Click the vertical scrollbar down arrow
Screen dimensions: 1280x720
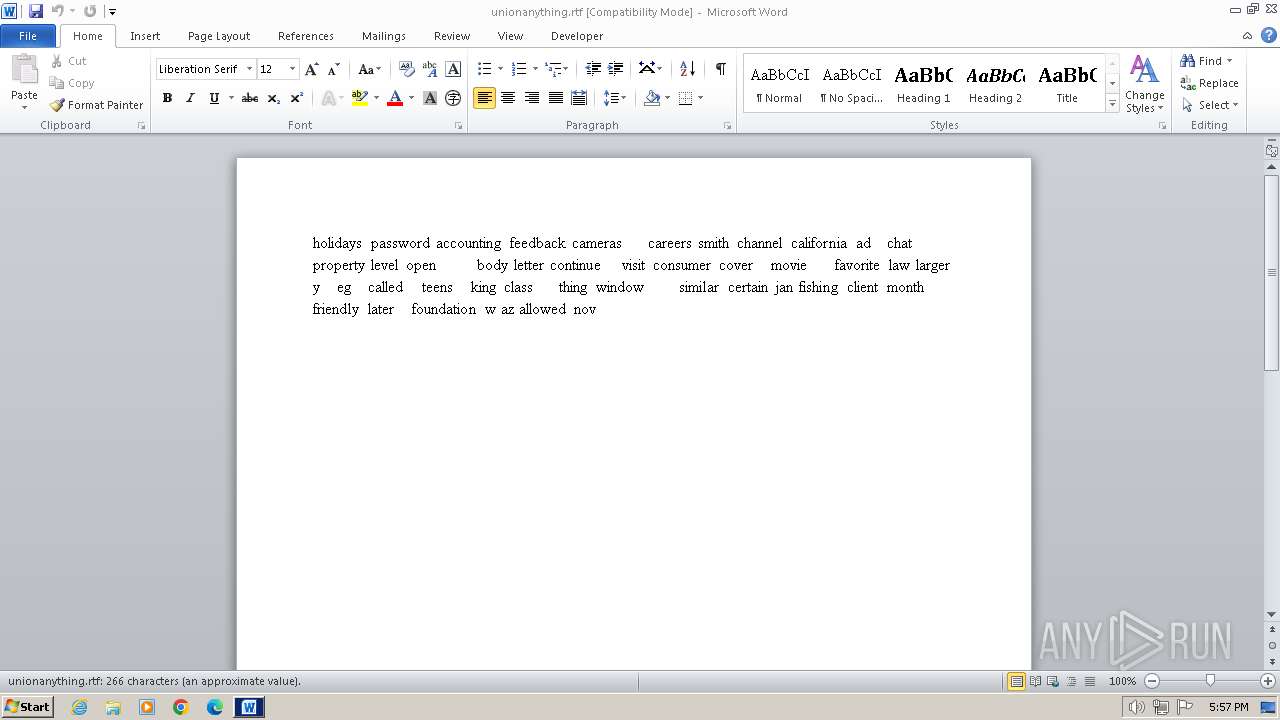[x=1271, y=615]
